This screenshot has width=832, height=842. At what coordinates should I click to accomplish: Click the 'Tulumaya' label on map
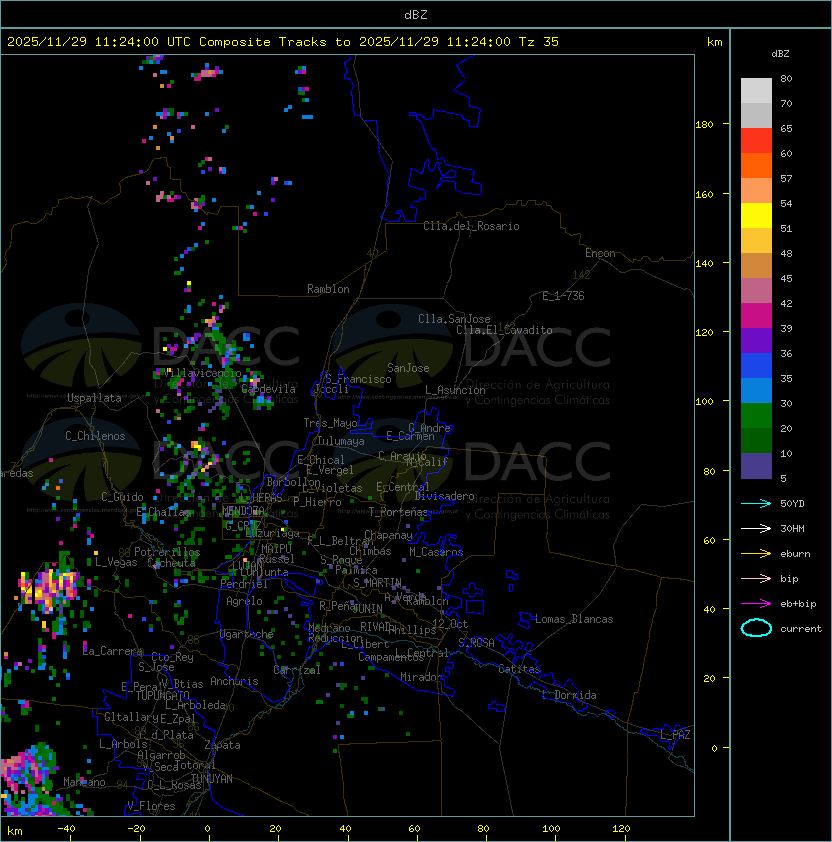[x=341, y=441]
